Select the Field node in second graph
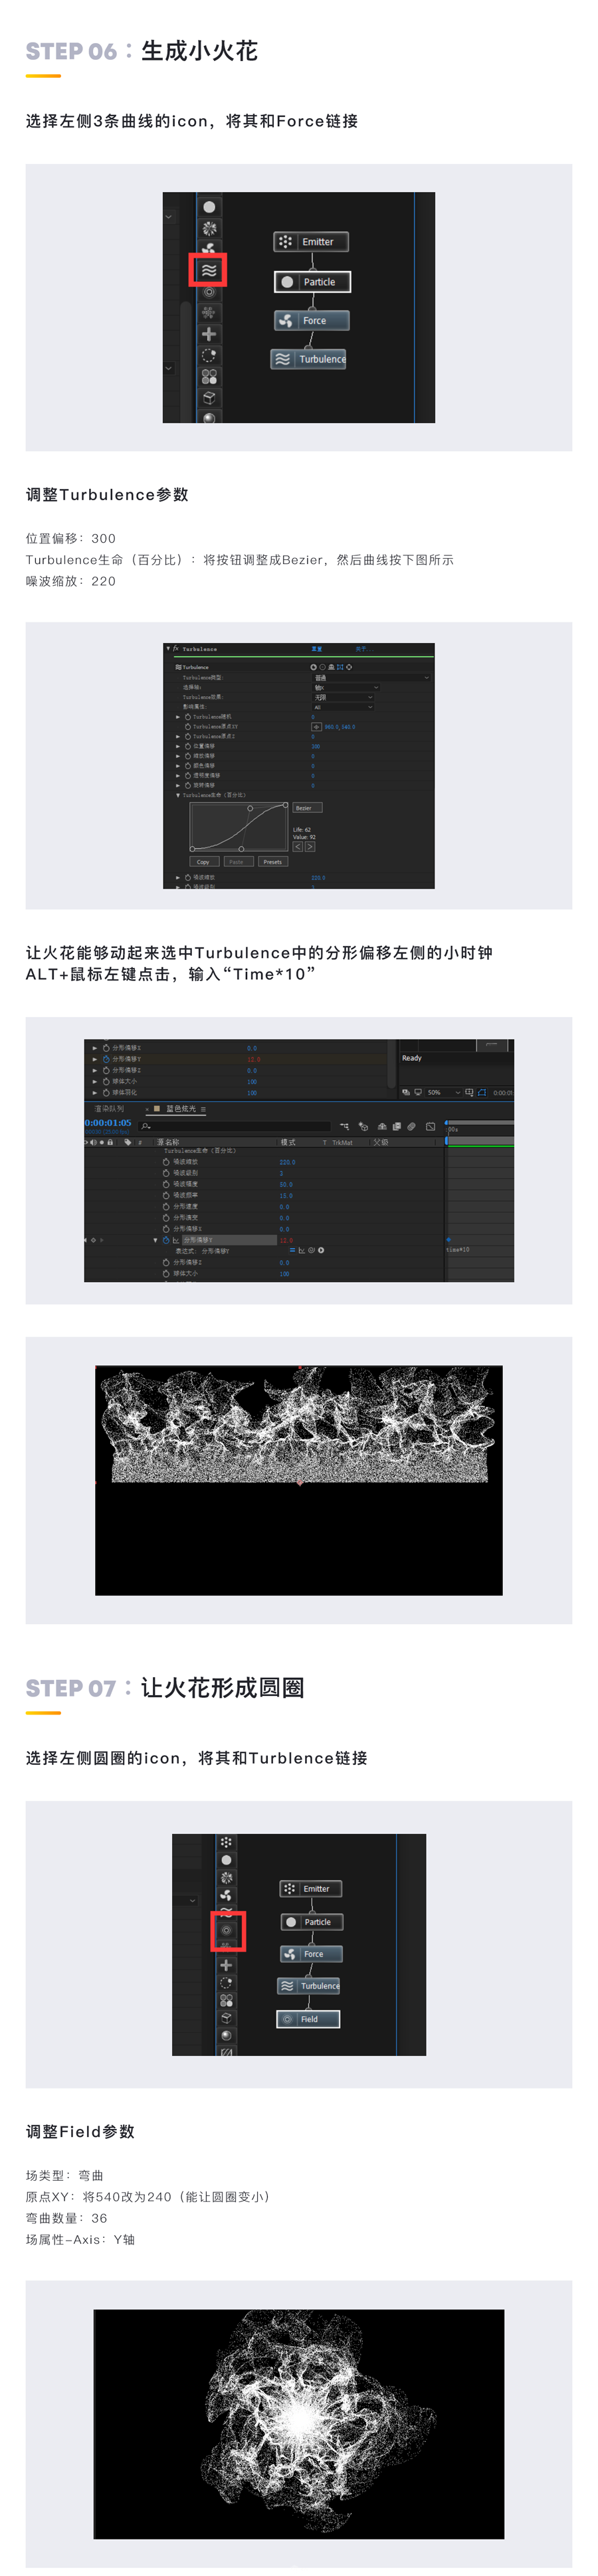Viewport: 598px width, 2576px height. [x=308, y=2018]
